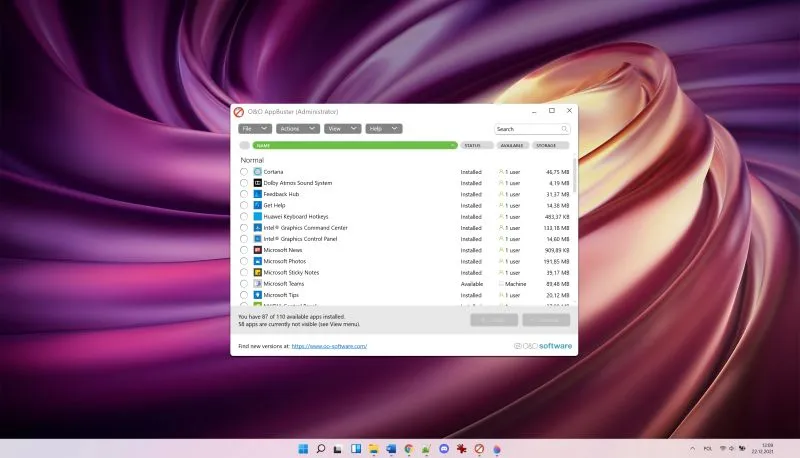Open taskbar Search
The height and width of the screenshot is (458, 800).
coord(320,449)
